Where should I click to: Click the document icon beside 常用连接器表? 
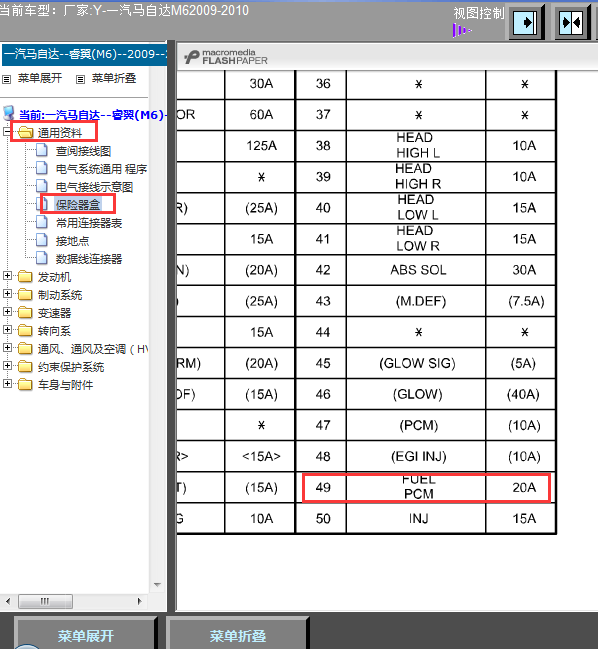(41, 222)
